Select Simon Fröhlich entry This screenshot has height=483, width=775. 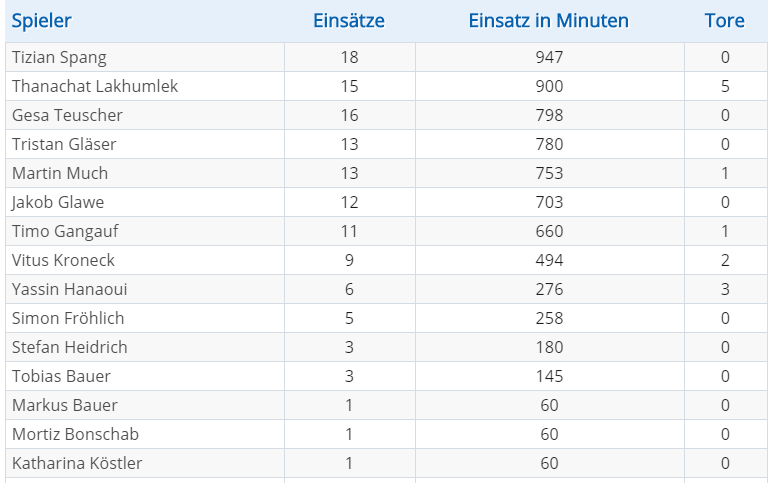point(68,318)
